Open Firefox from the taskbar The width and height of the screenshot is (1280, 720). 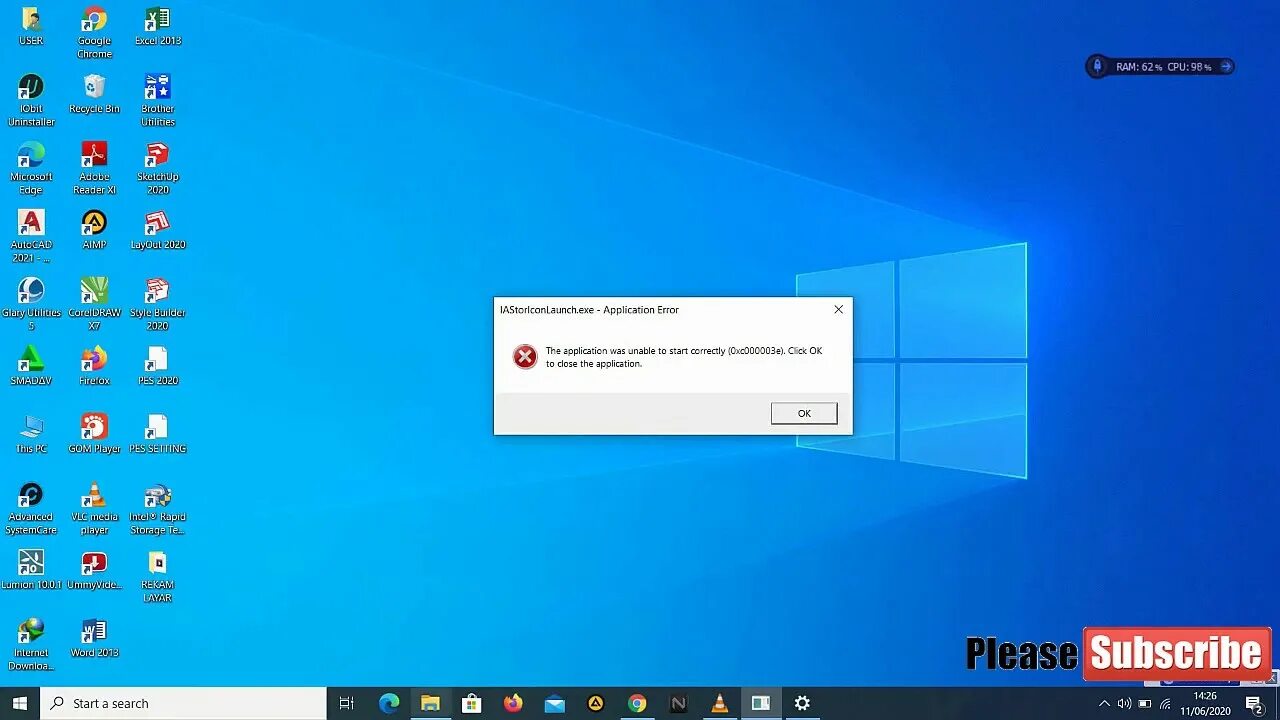click(513, 703)
